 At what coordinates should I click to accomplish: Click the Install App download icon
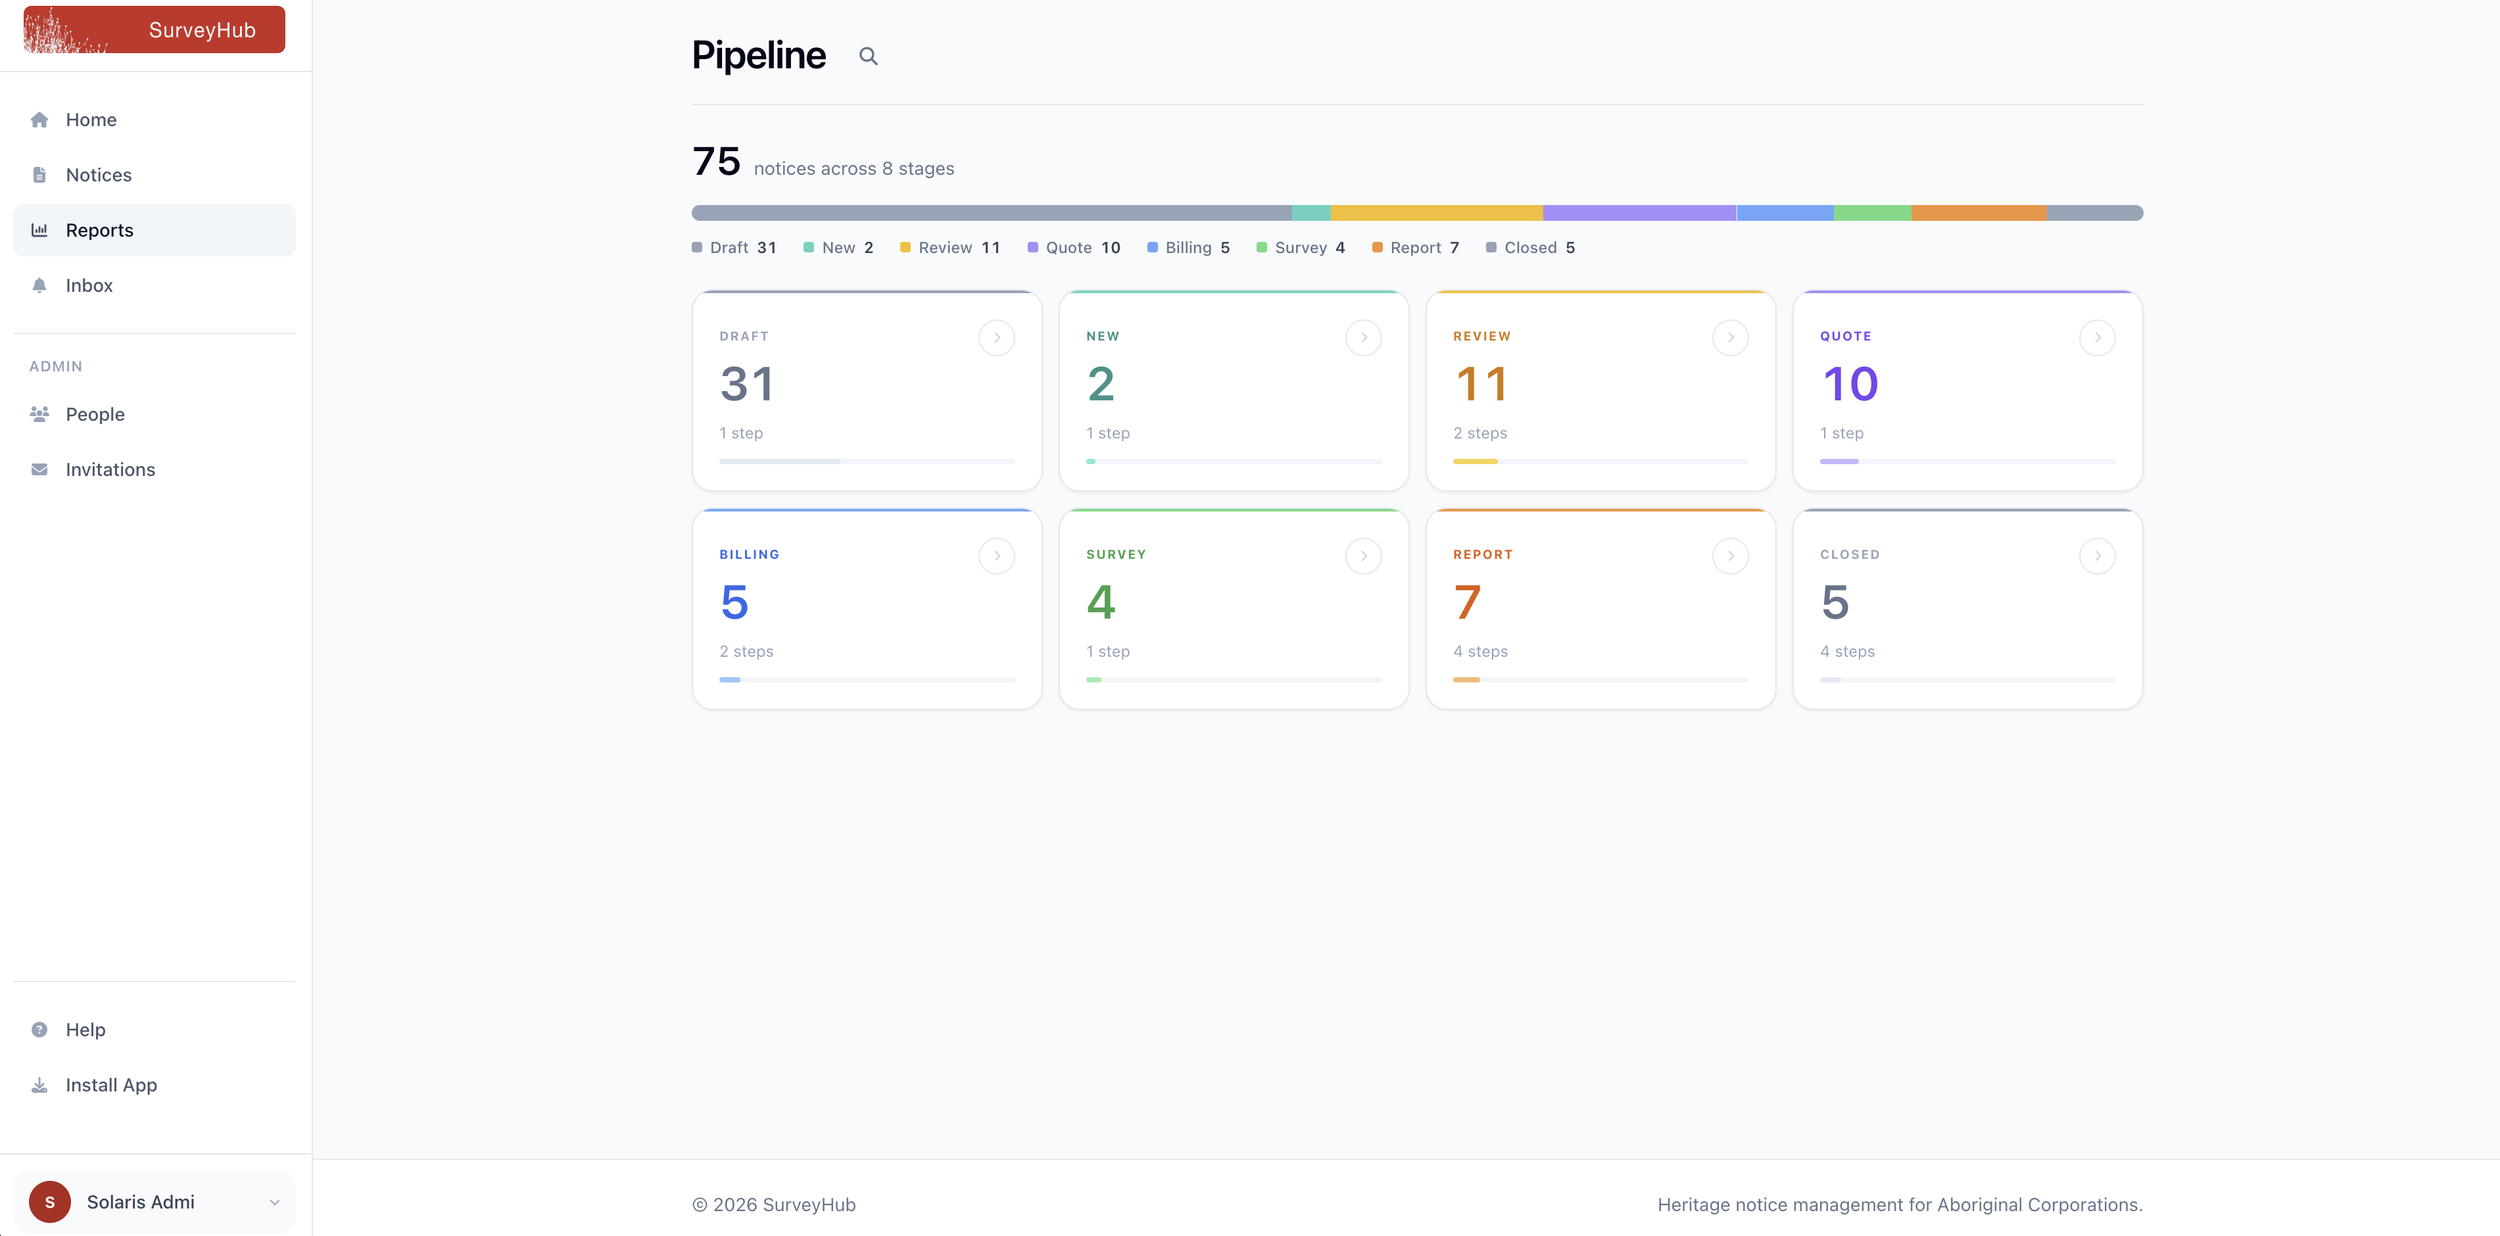tap(39, 1085)
